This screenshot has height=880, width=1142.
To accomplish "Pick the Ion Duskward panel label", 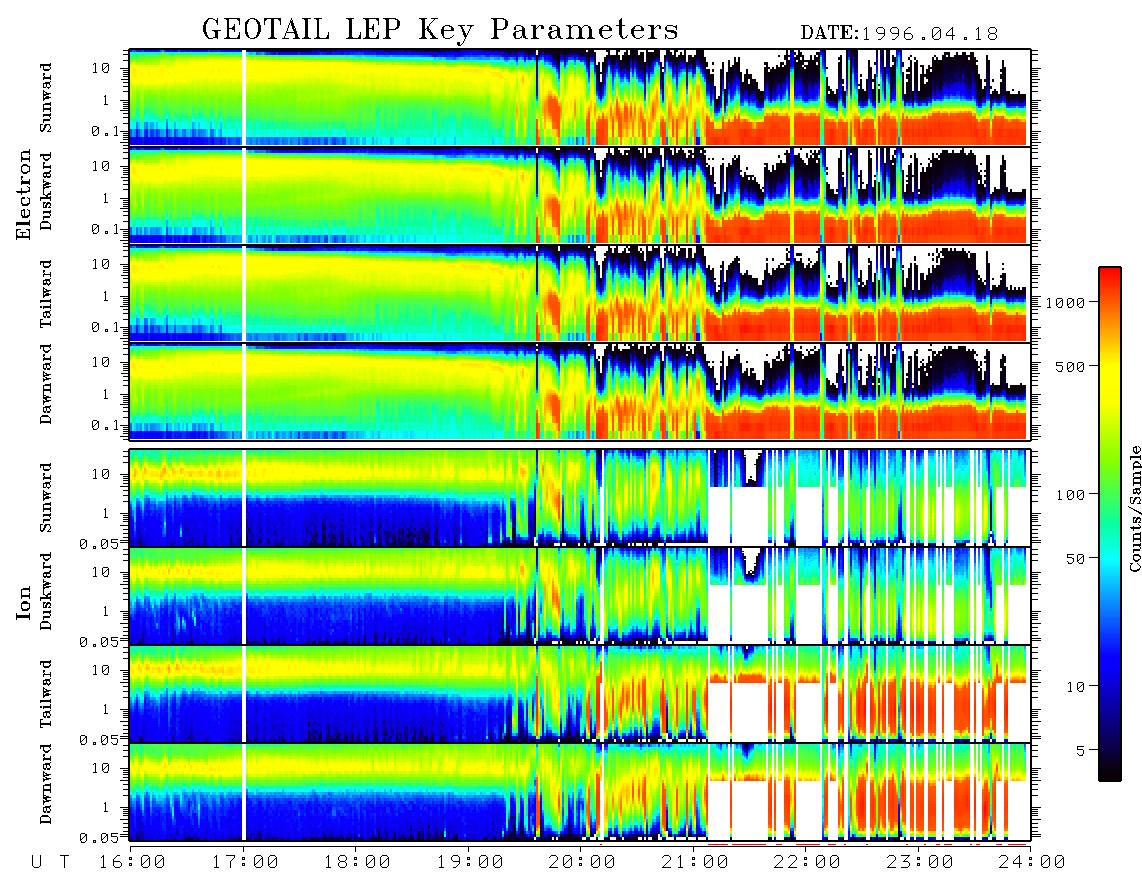I will [46, 591].
